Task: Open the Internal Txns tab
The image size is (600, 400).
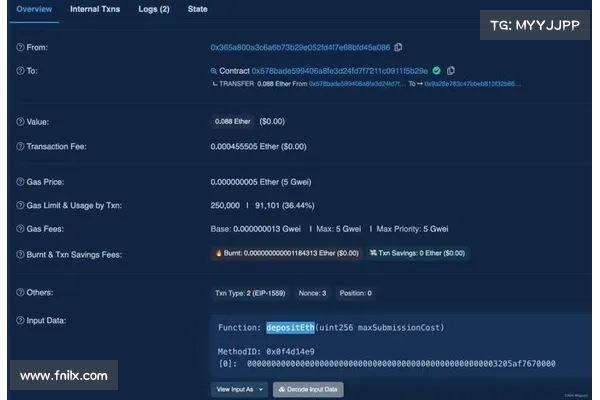Action: click(x=95, y=9)
